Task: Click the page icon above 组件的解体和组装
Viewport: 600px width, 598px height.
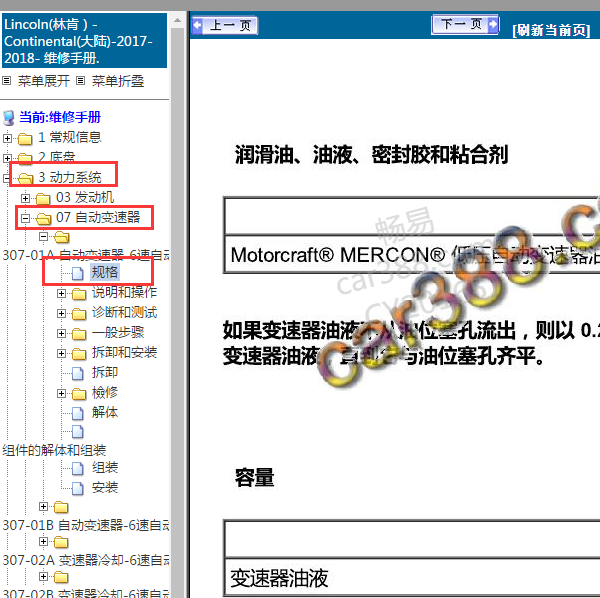Action: click(78, 432)
